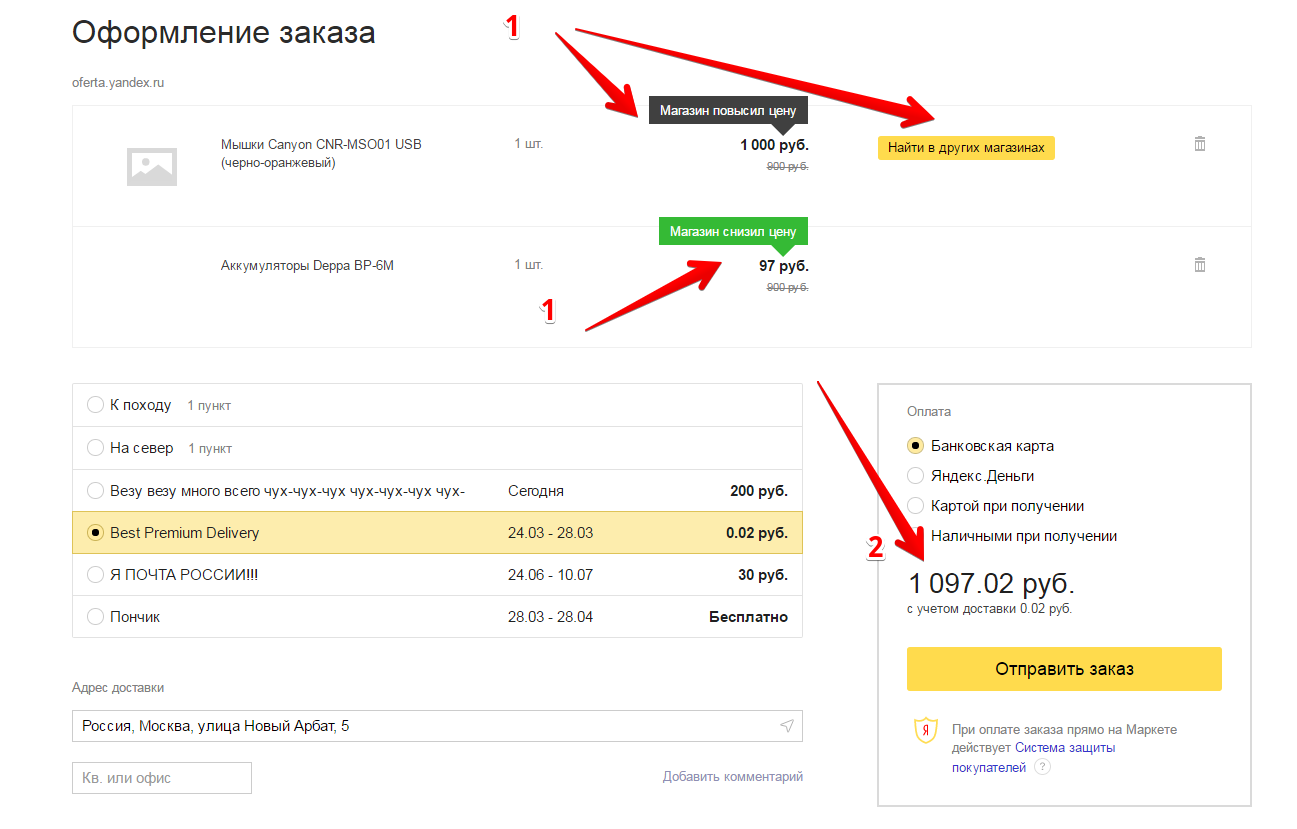Click the 97 руб. price
Screen dimensions: 1297x829
[784, 266]
